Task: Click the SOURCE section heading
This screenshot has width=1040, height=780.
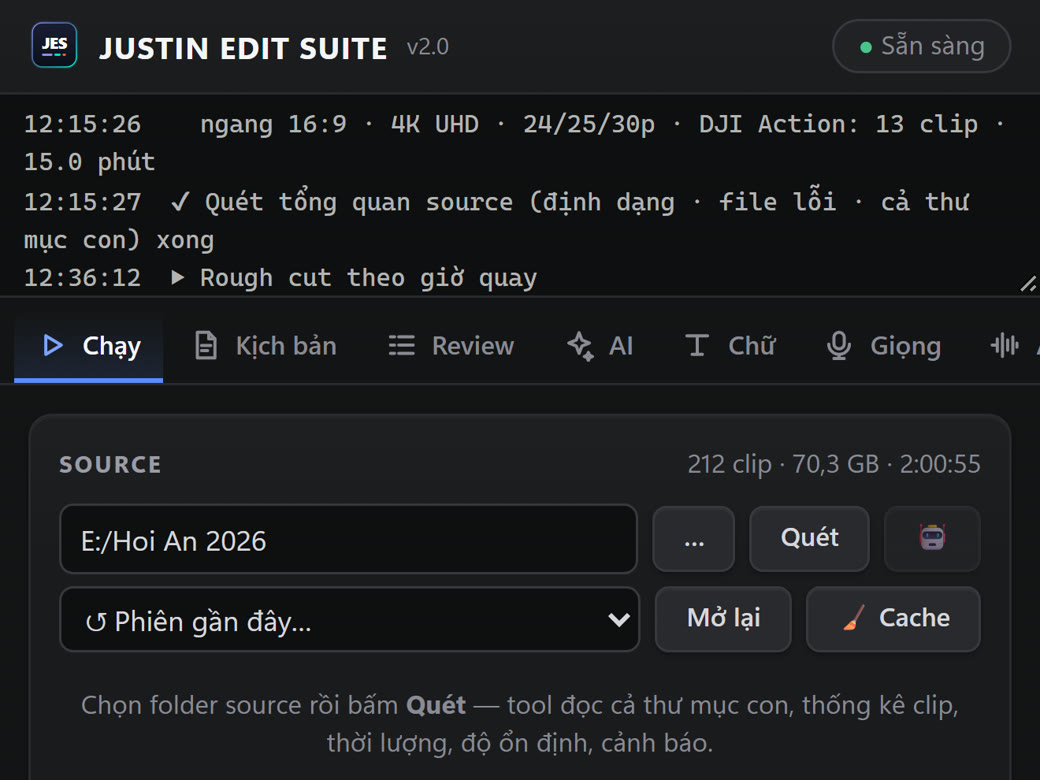Action: coord(110,465)
